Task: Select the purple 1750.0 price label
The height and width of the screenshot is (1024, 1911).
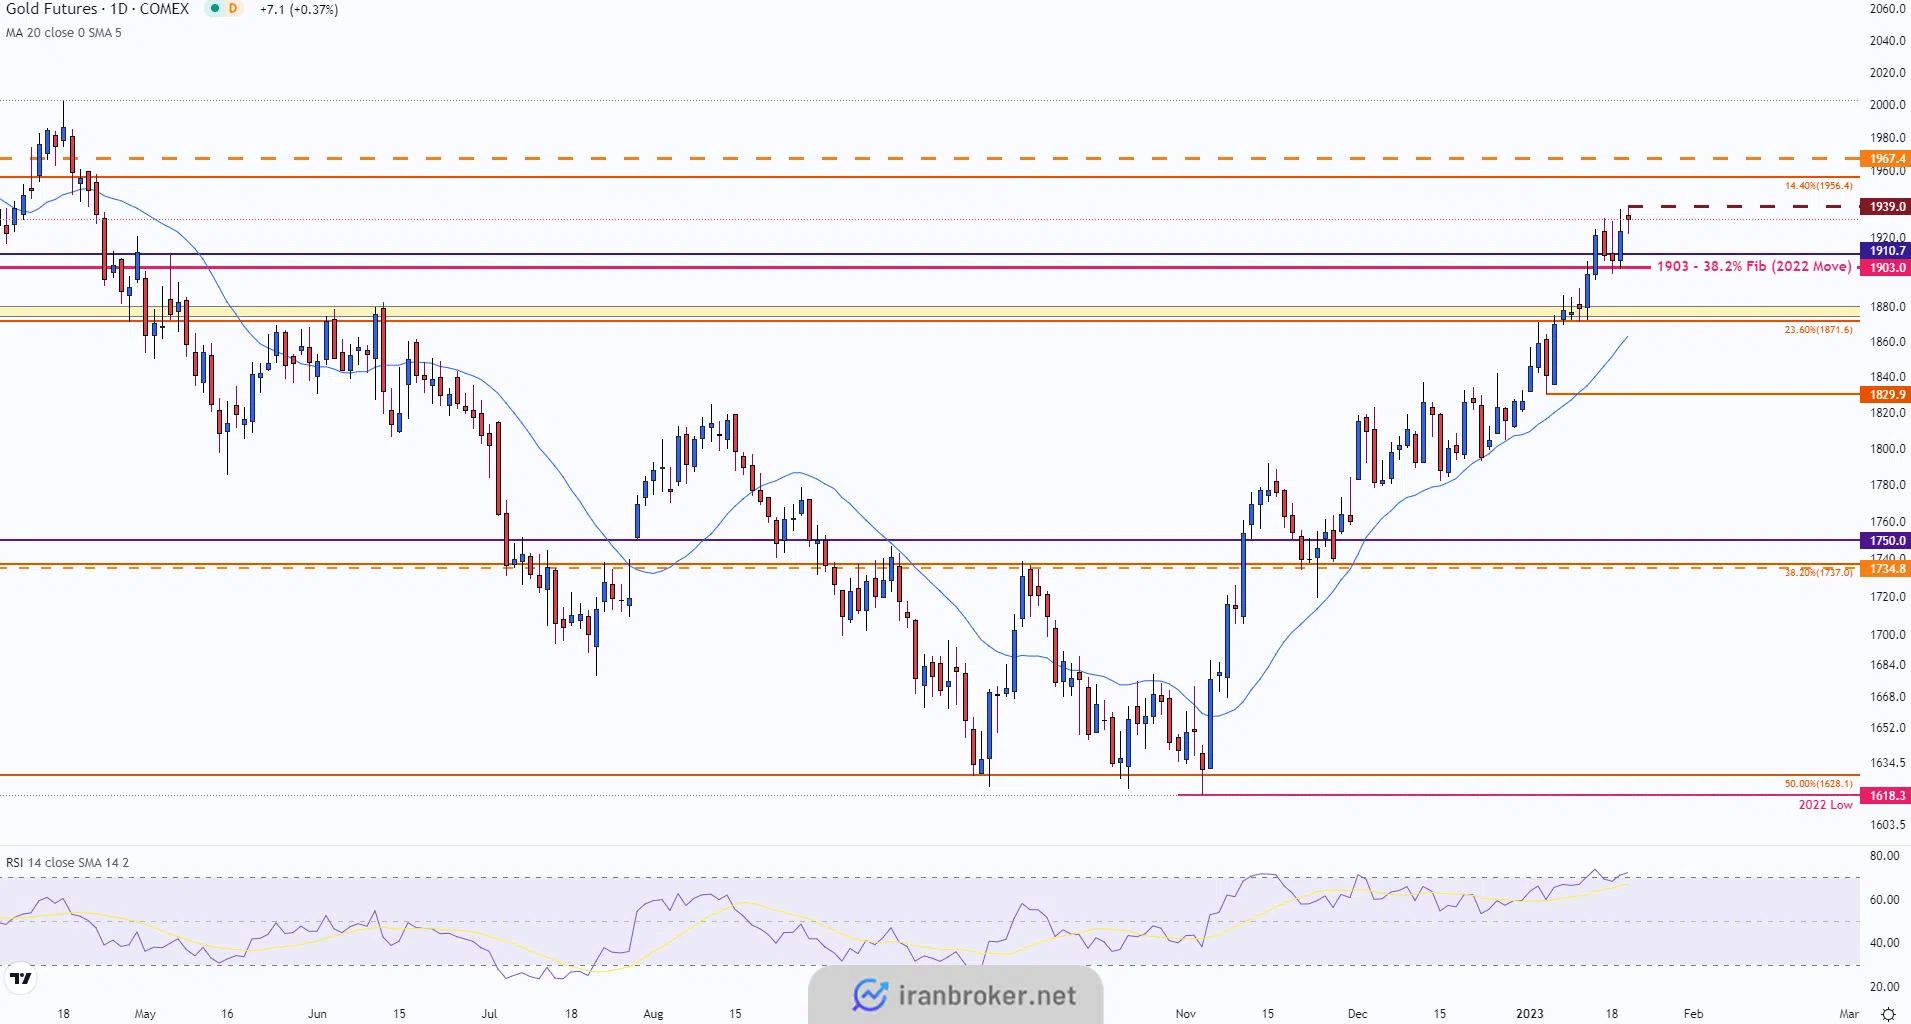Action: (x=1886, y=541)
